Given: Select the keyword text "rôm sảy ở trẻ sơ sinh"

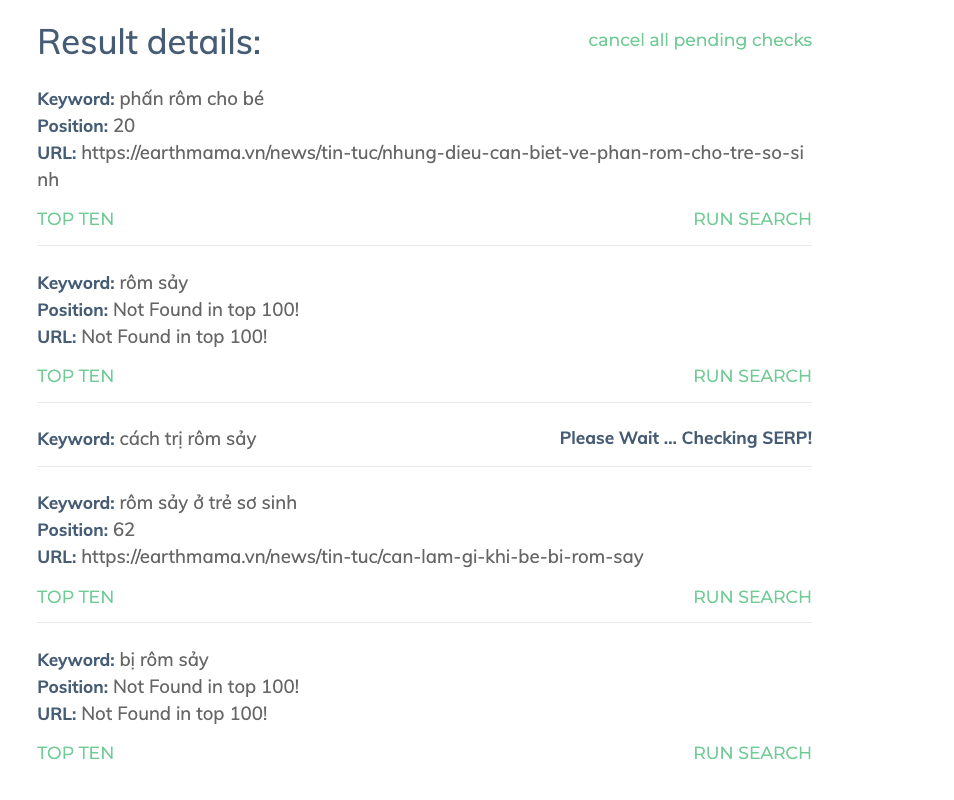Looking at the screenshot, I should click(x=208, y=503).
